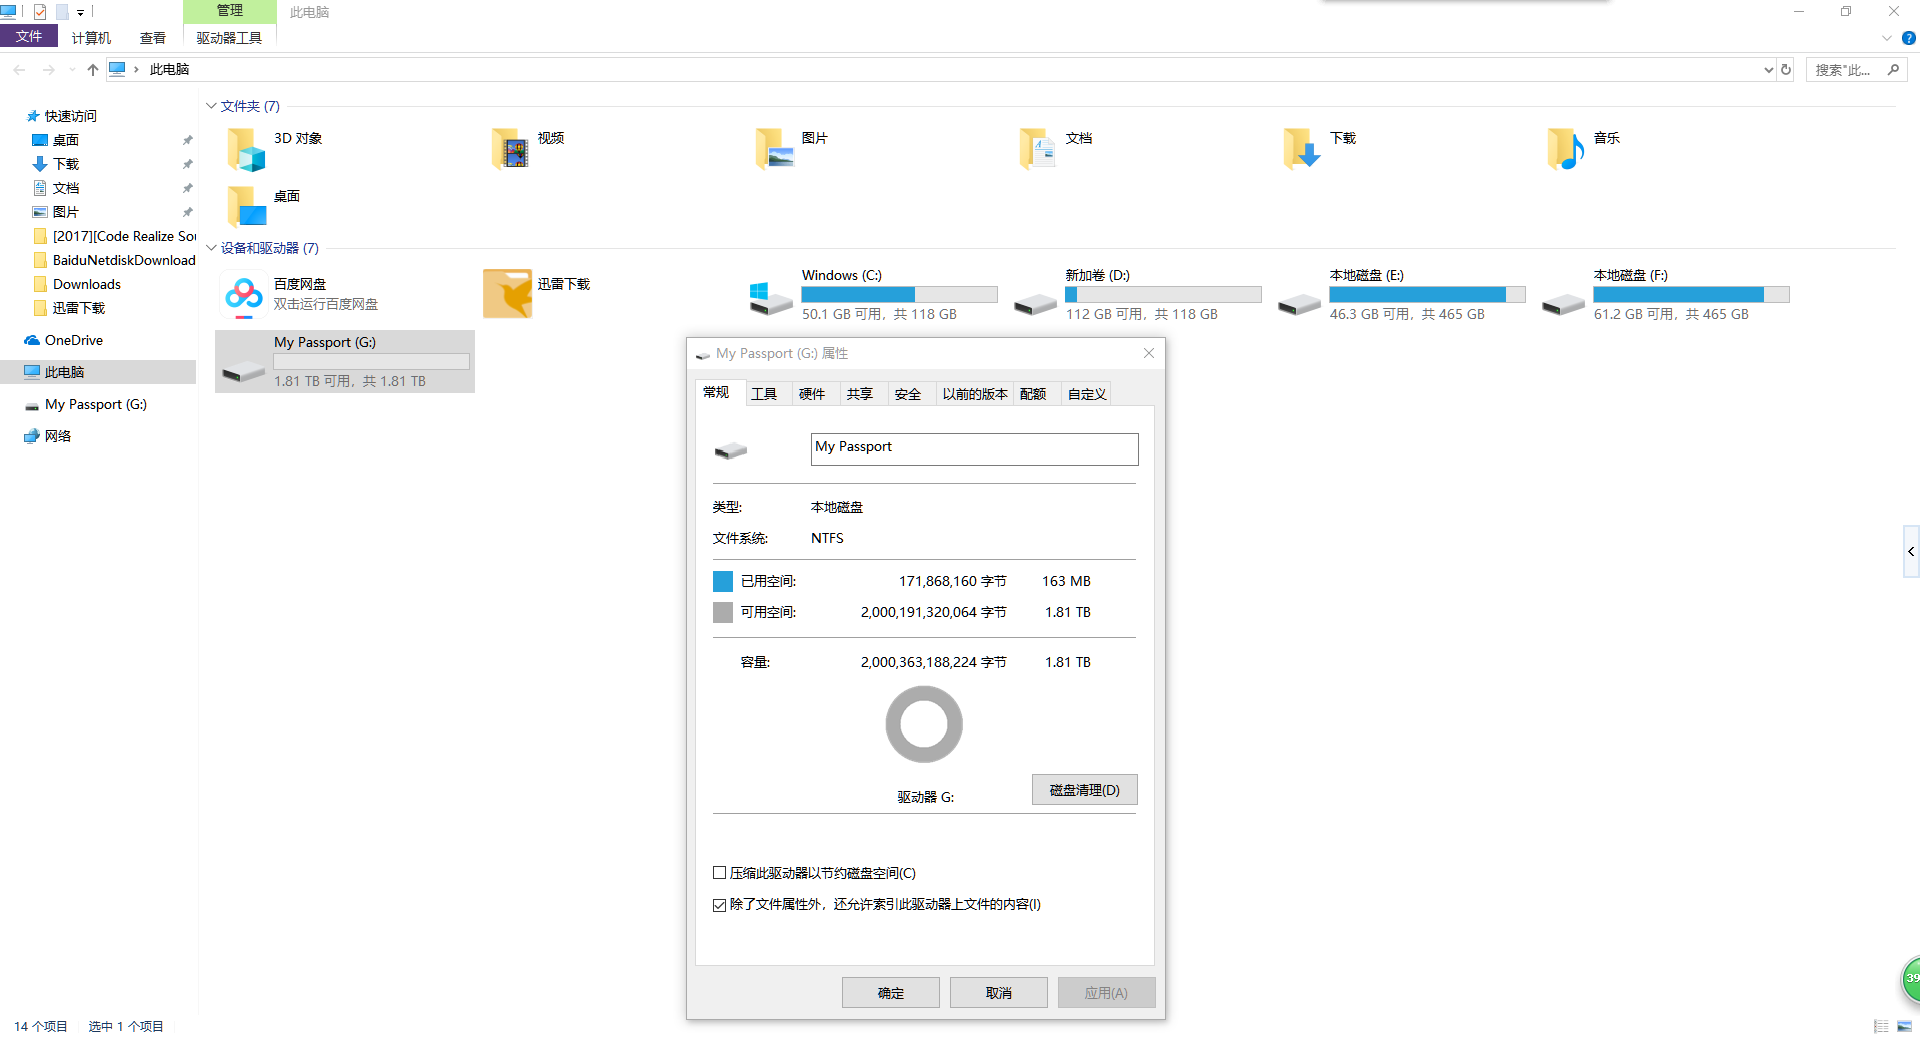Click the Properties quick access toolbar icon
This screenshot has width=1920, height=1039.
pos(40,12)
